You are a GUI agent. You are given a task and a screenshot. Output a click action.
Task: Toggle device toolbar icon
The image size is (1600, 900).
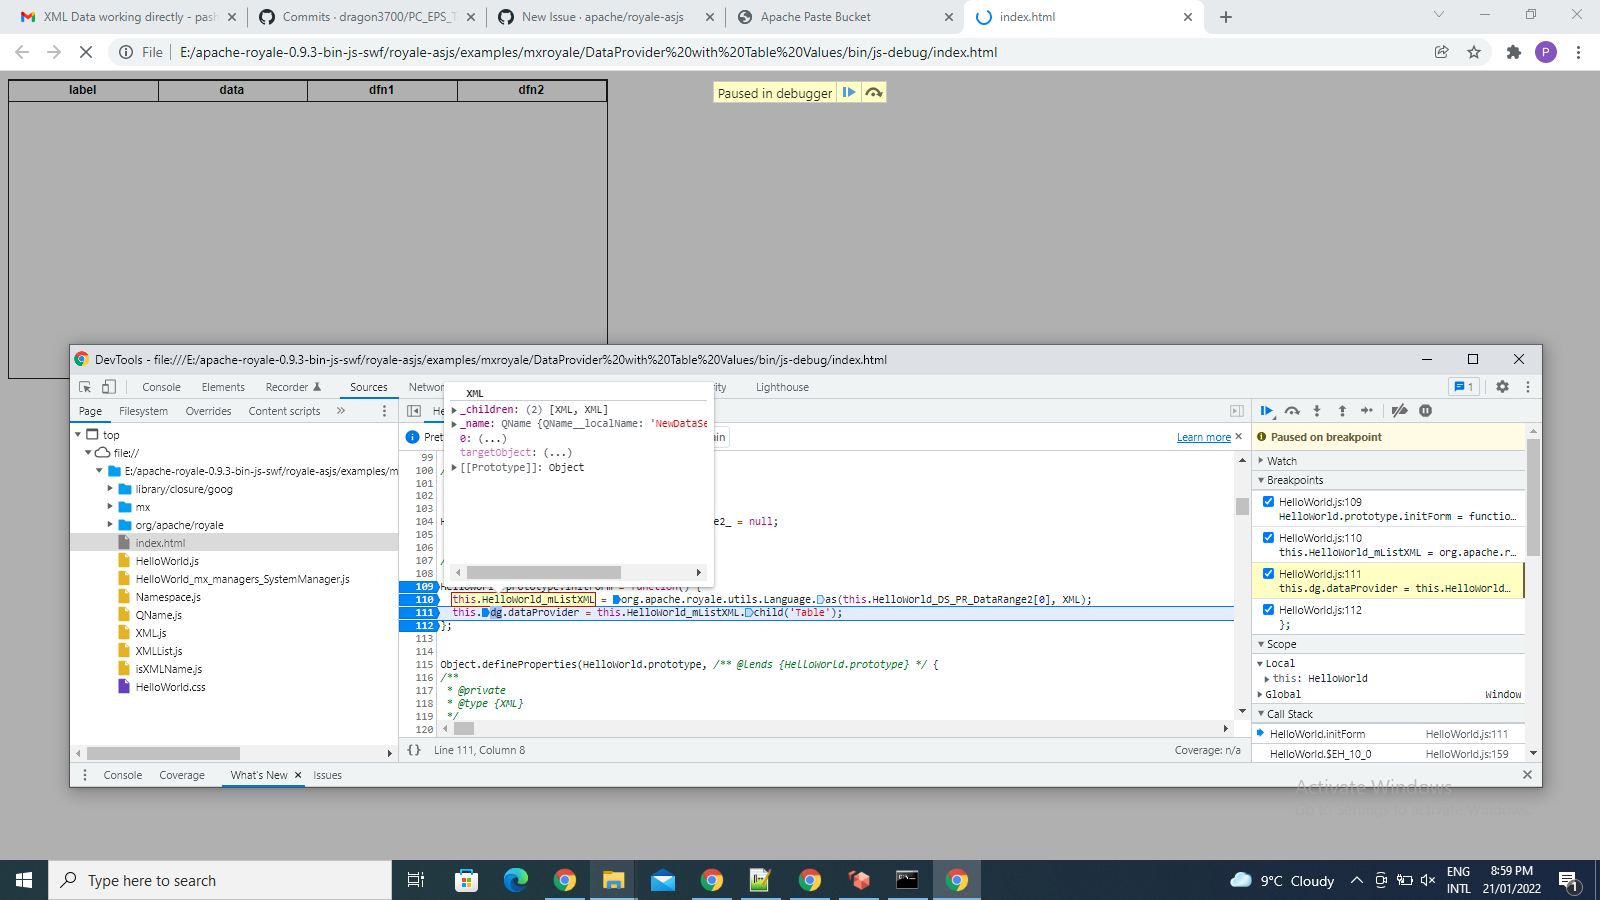(x=109, y=387)
